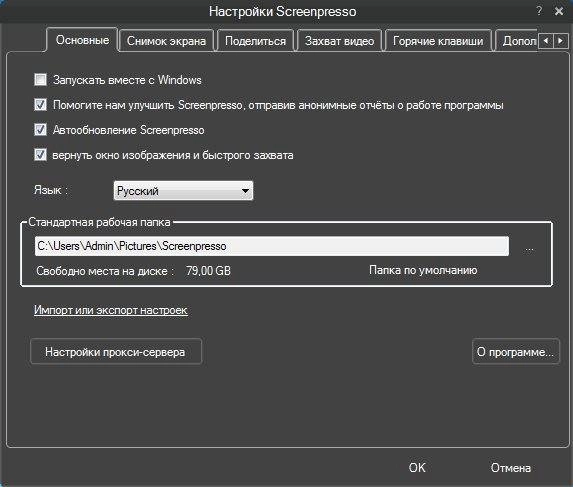This screenshot has width=573, height=487.
Task: Click the Настройки Screenpresso title text
Action: (x=282, y=11)
